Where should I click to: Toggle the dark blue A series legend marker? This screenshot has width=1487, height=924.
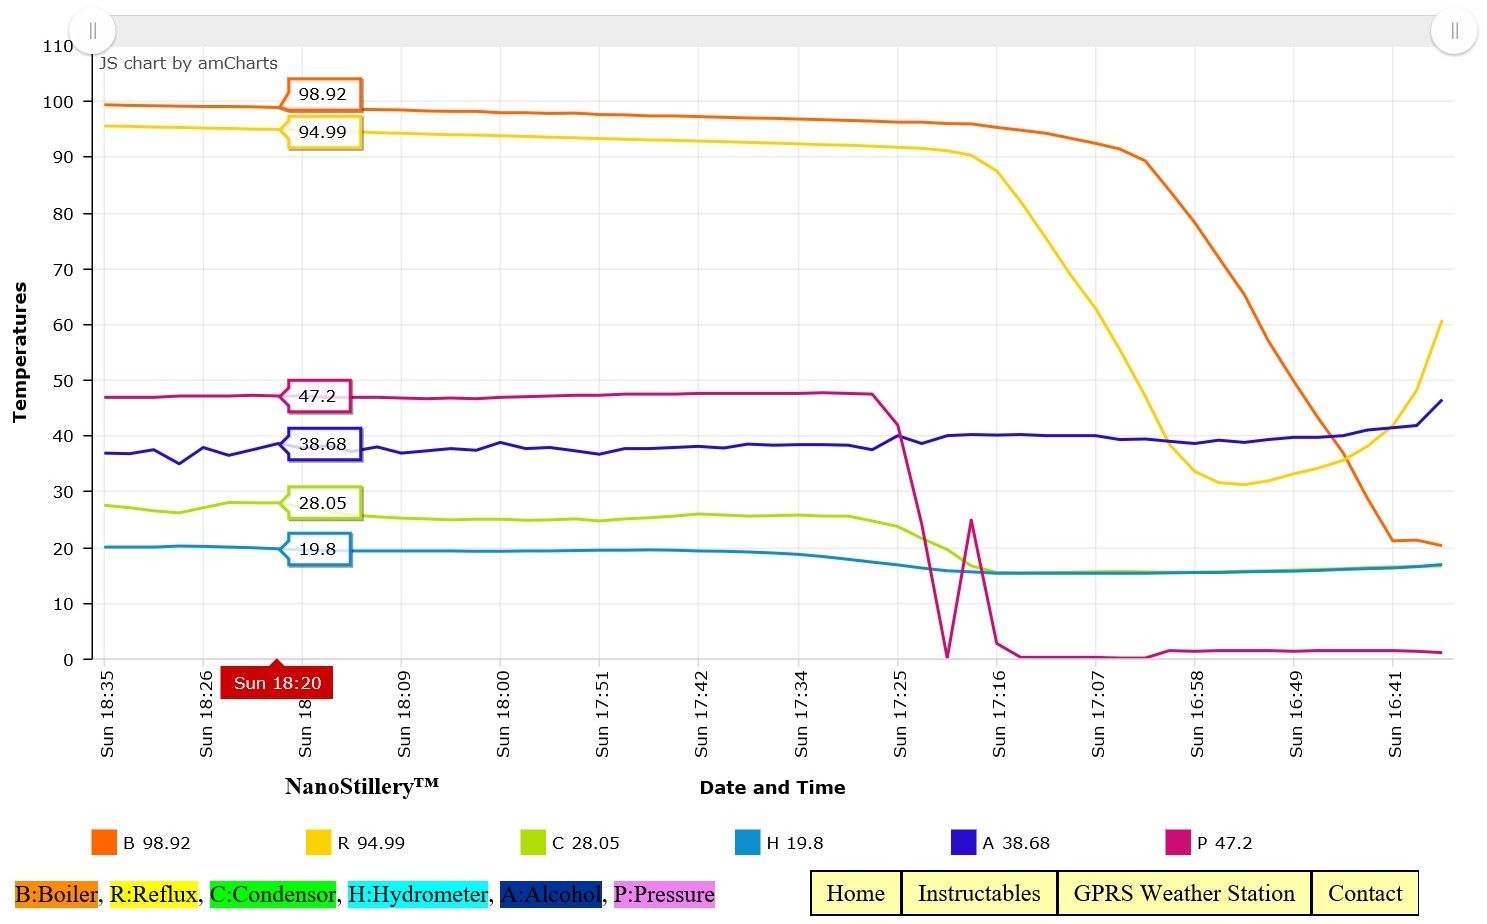click(963, 842)
